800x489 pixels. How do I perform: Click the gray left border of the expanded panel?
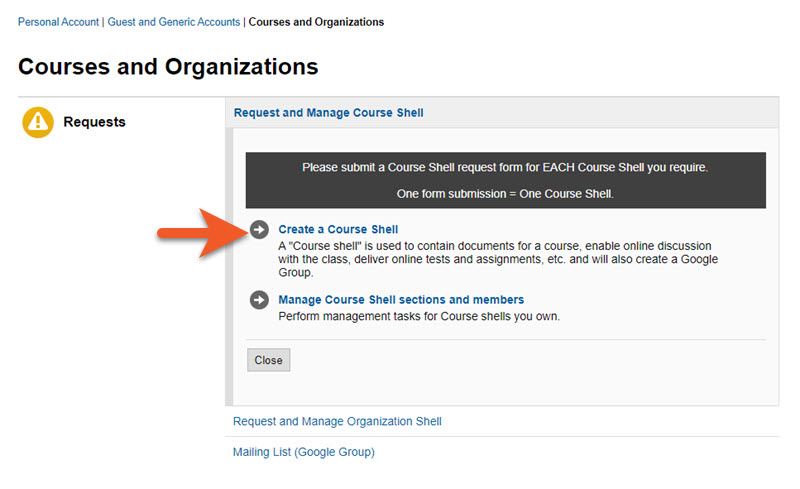point(229,267)
